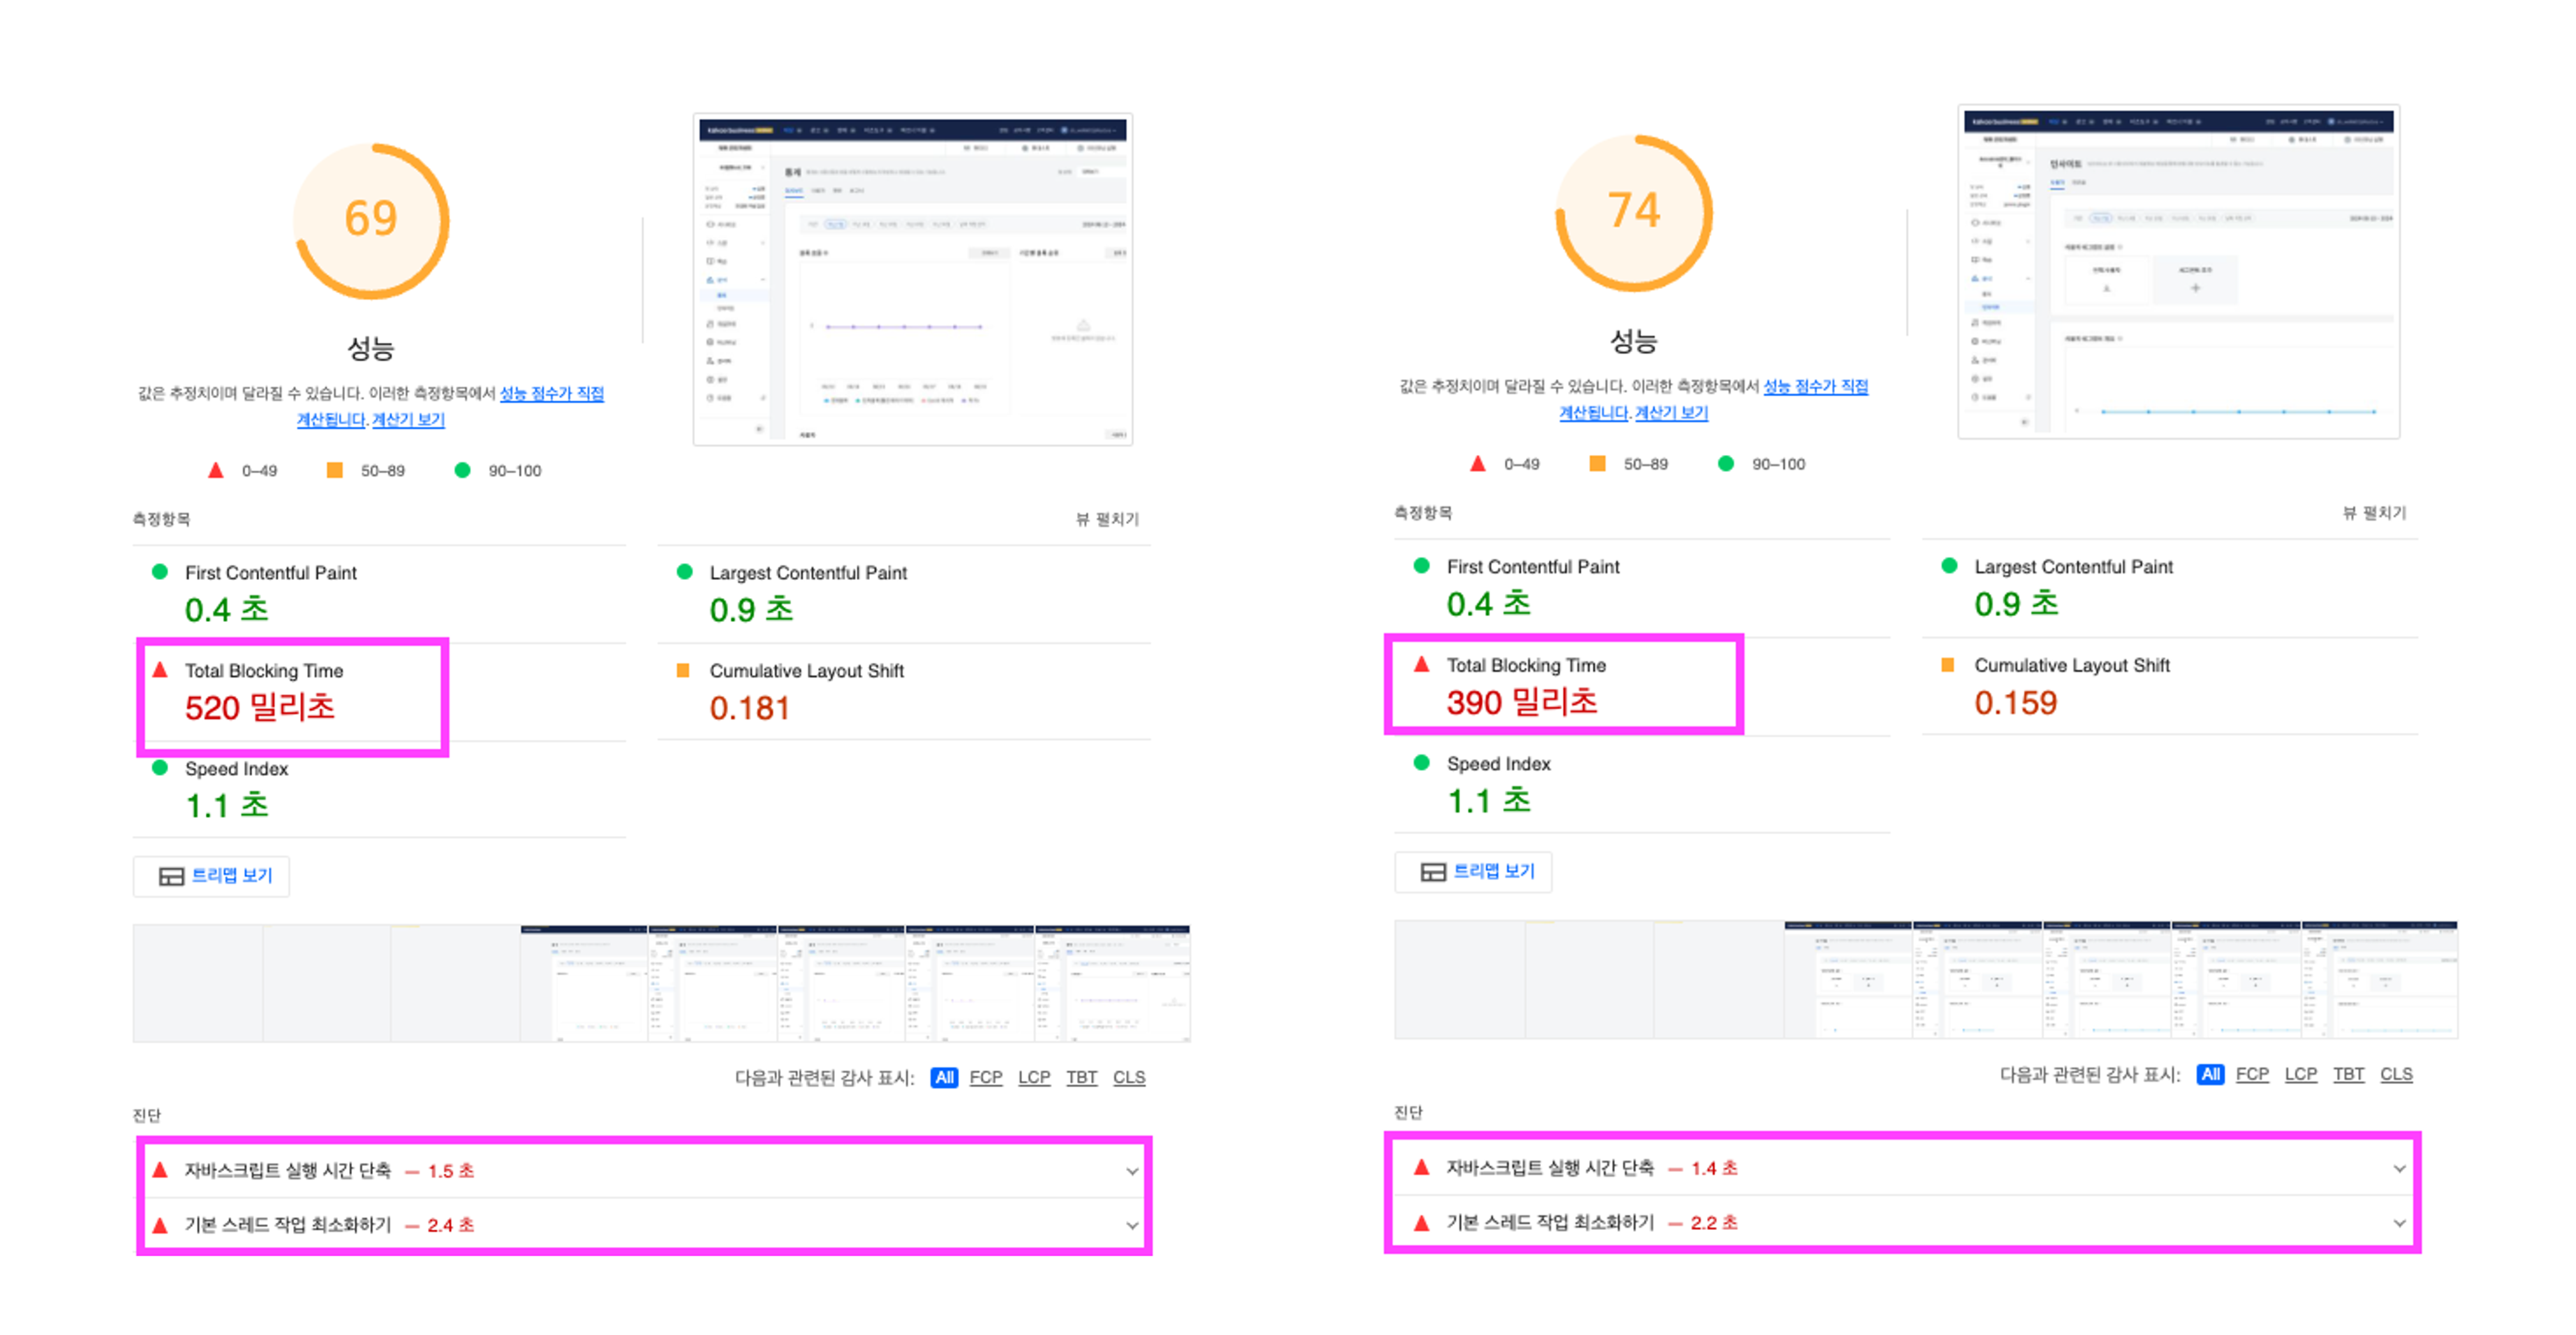This screenshot has height=1335, width=2576.
Task: Select the 'All' audit filter in score-69 report
Action: tap(944, 1077)
